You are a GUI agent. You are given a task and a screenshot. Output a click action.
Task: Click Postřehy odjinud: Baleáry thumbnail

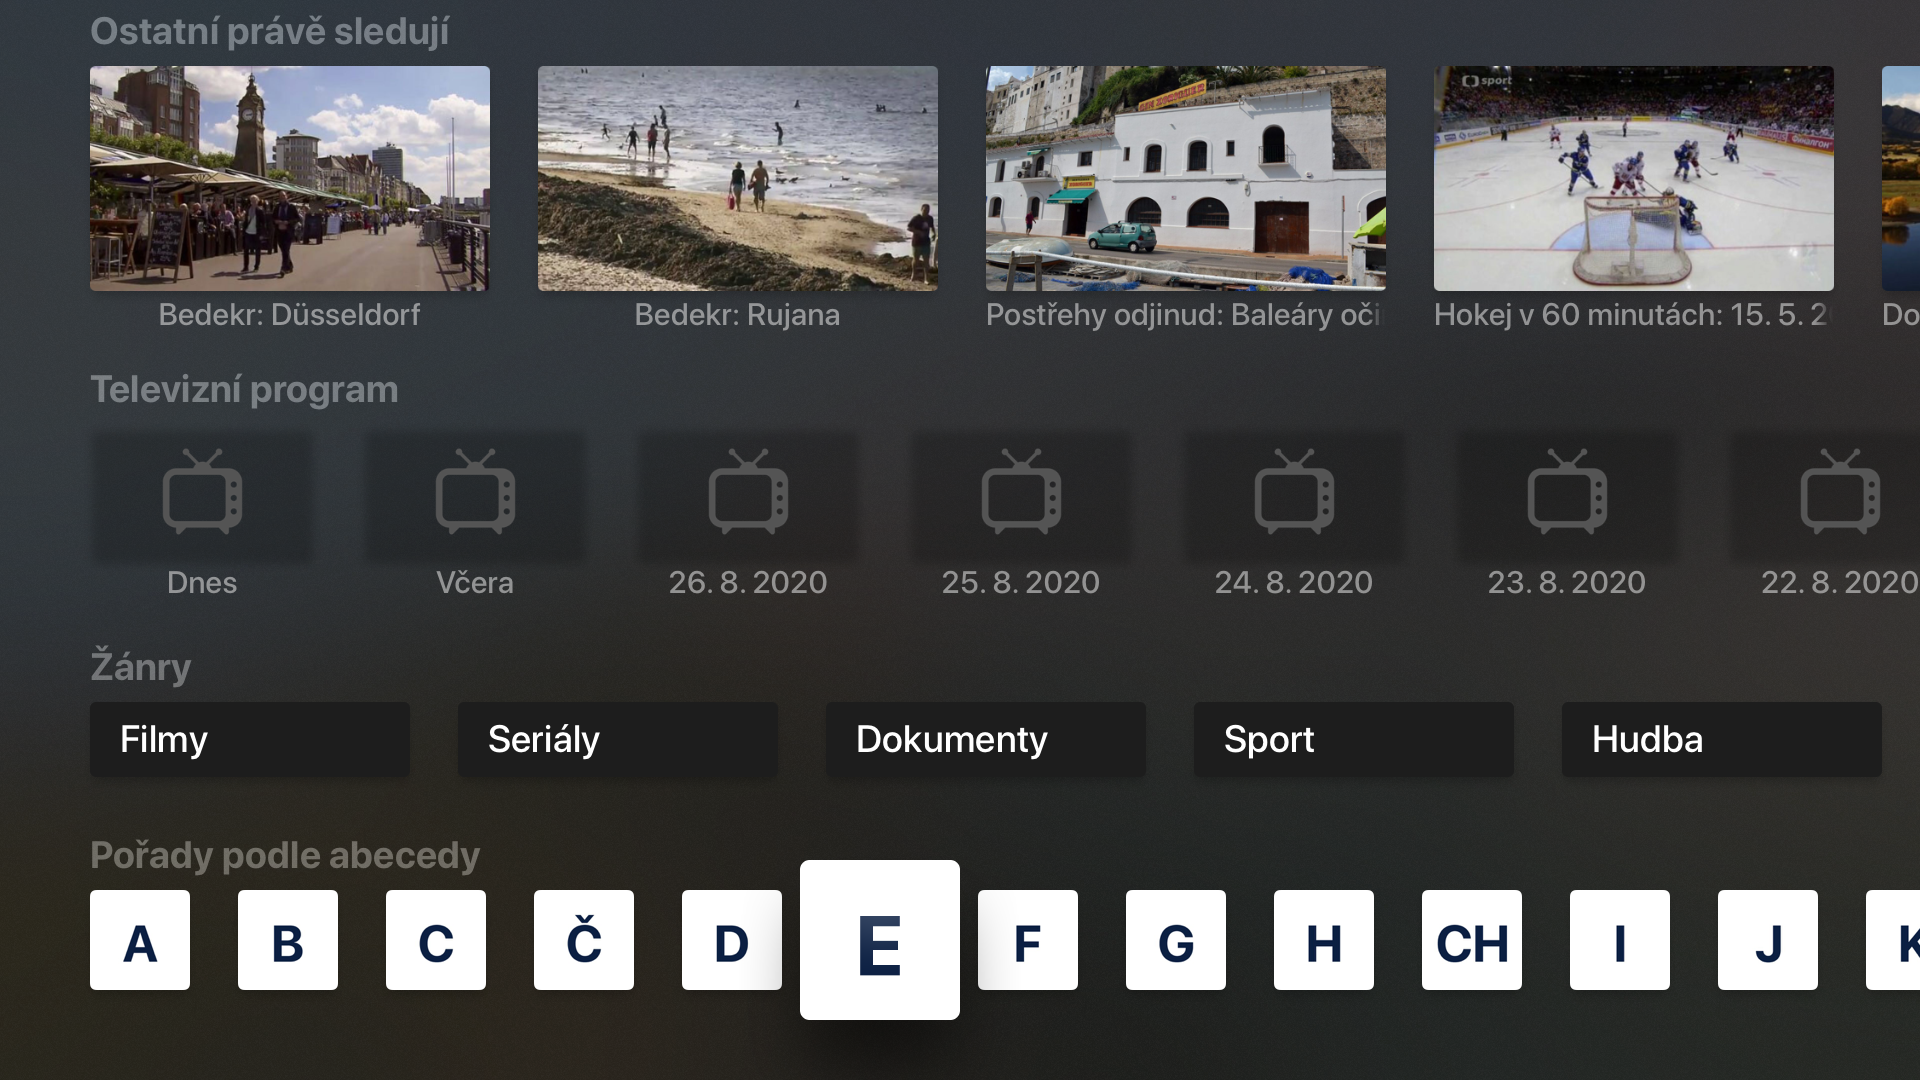coord(1185,178)
